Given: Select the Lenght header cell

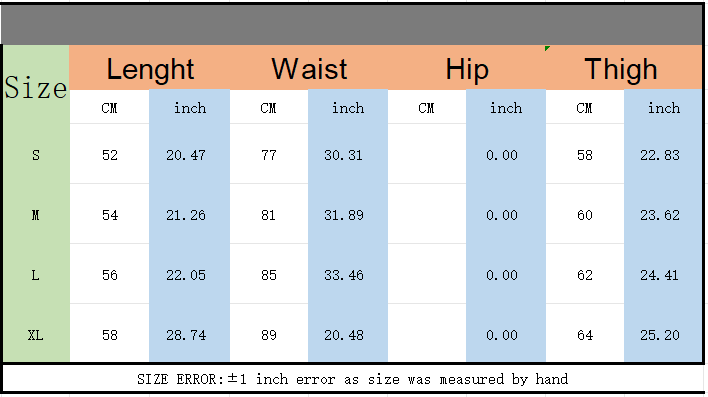Looking at the screenshot, I should 150,68.
